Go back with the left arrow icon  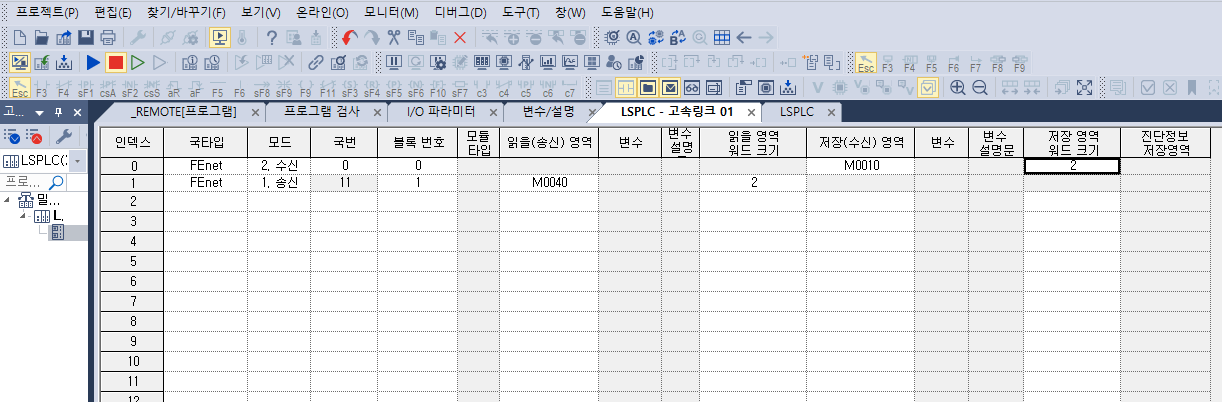coord(744,38)
